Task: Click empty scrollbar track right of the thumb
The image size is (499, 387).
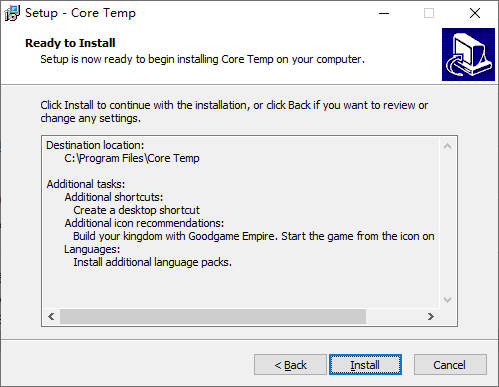Action: pos(394,316)
